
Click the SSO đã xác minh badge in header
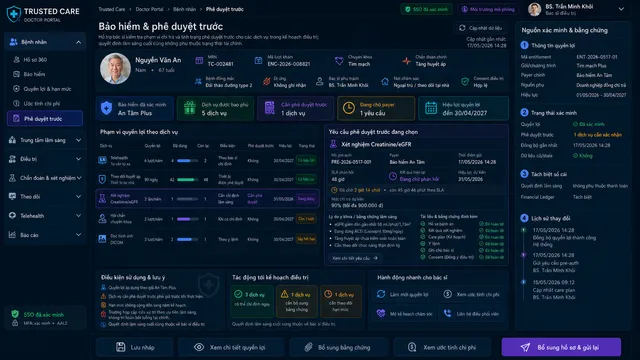(x=426, y=9)
